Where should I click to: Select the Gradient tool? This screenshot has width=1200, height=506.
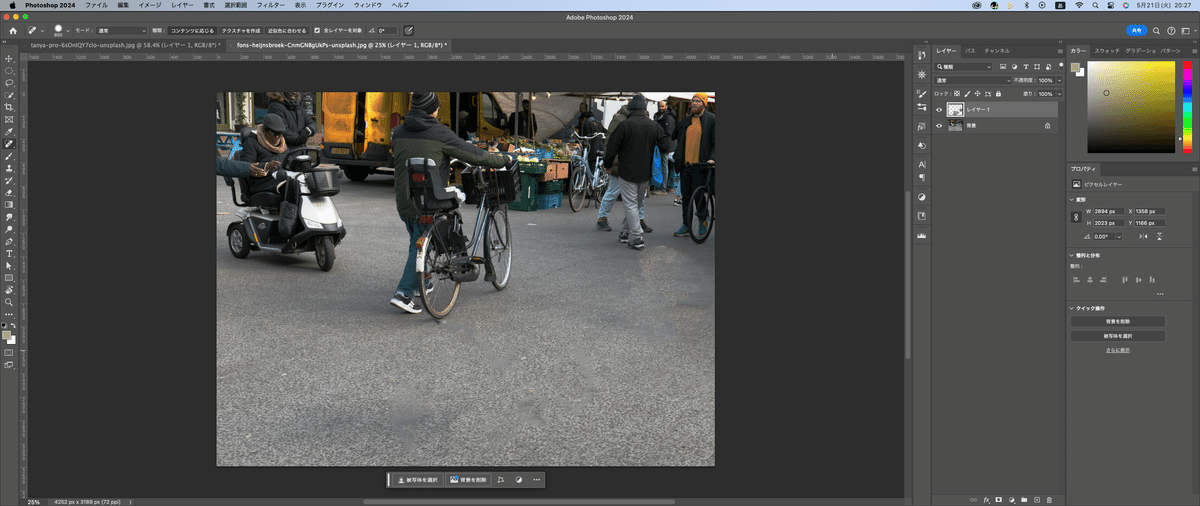click(x=9, y=204)
